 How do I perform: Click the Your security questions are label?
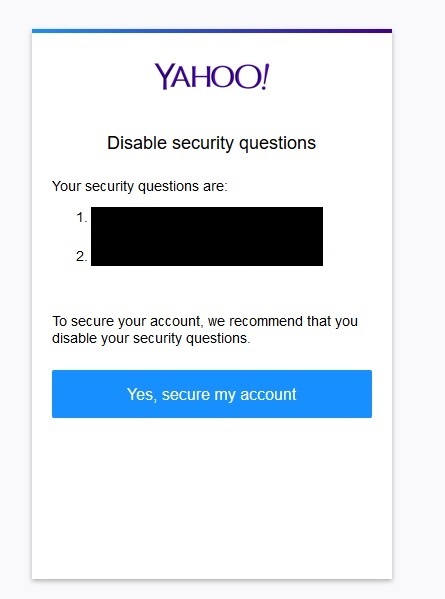pos(140,186)
